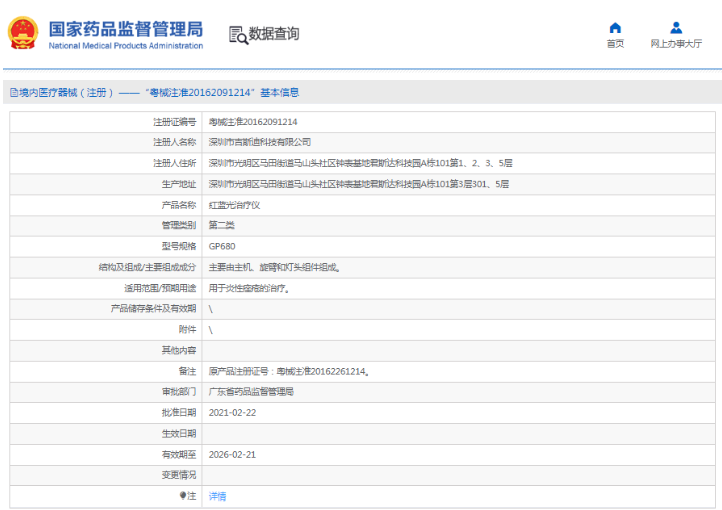Click 数据查询 label
The height and width of the screenshot is (510, 722).
[x=274, y=34]
